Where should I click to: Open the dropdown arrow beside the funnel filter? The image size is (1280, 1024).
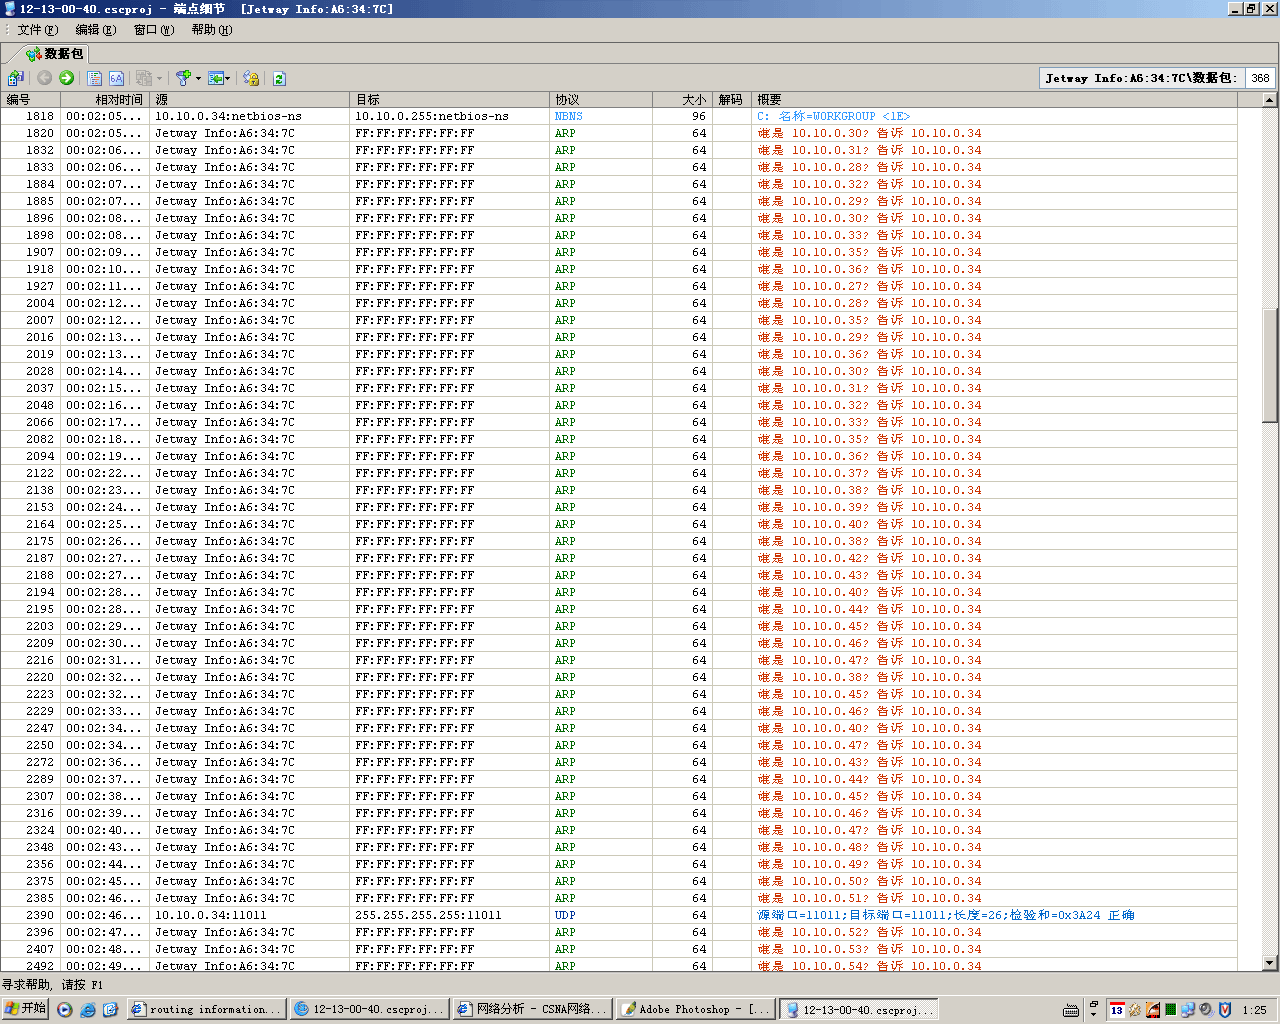click(198, 78)
